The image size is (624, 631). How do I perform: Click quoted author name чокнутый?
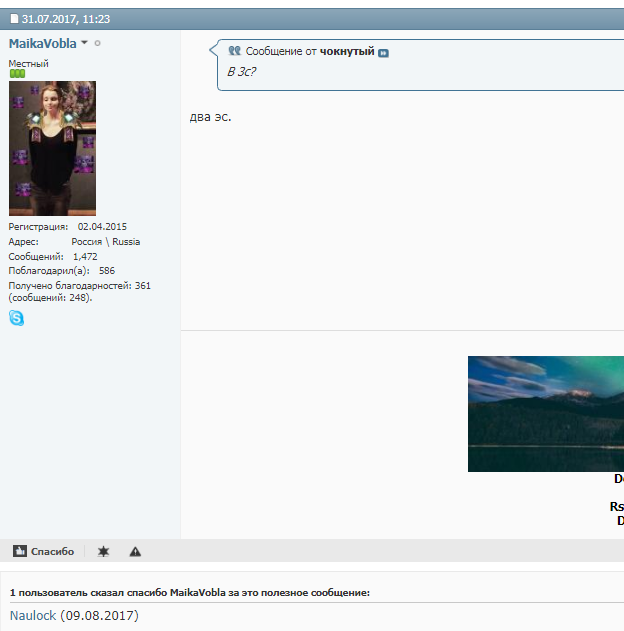(347, 51)
